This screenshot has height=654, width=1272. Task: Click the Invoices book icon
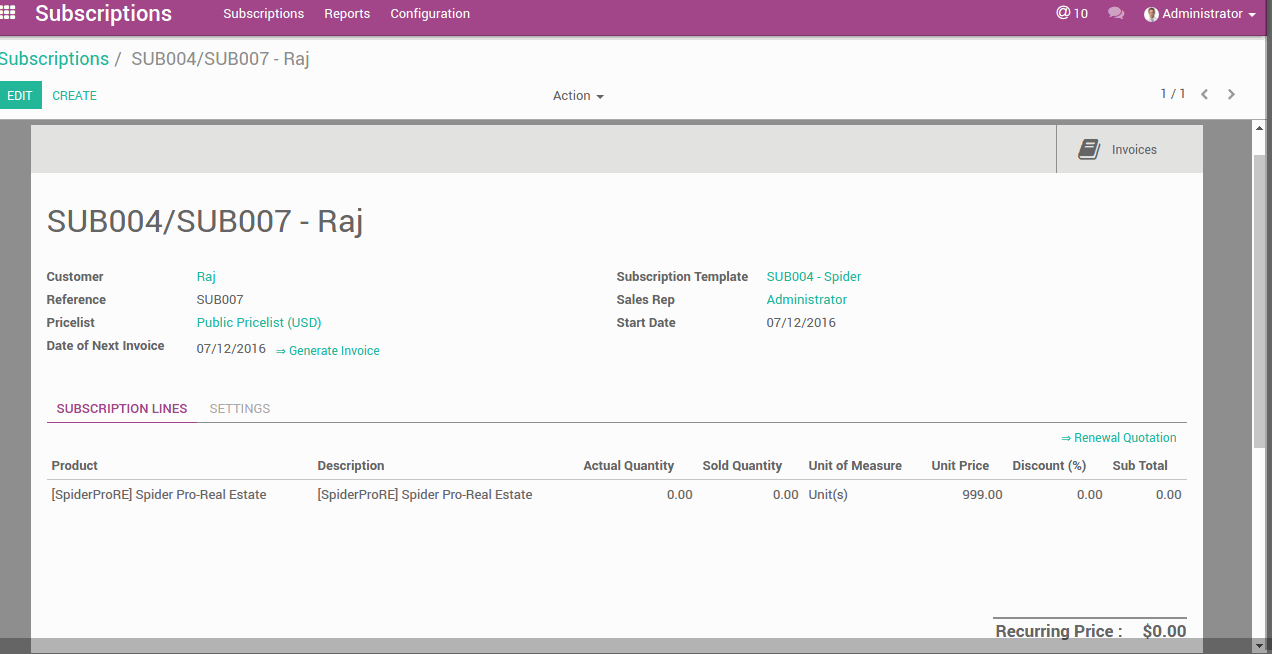pos(1089,150)
